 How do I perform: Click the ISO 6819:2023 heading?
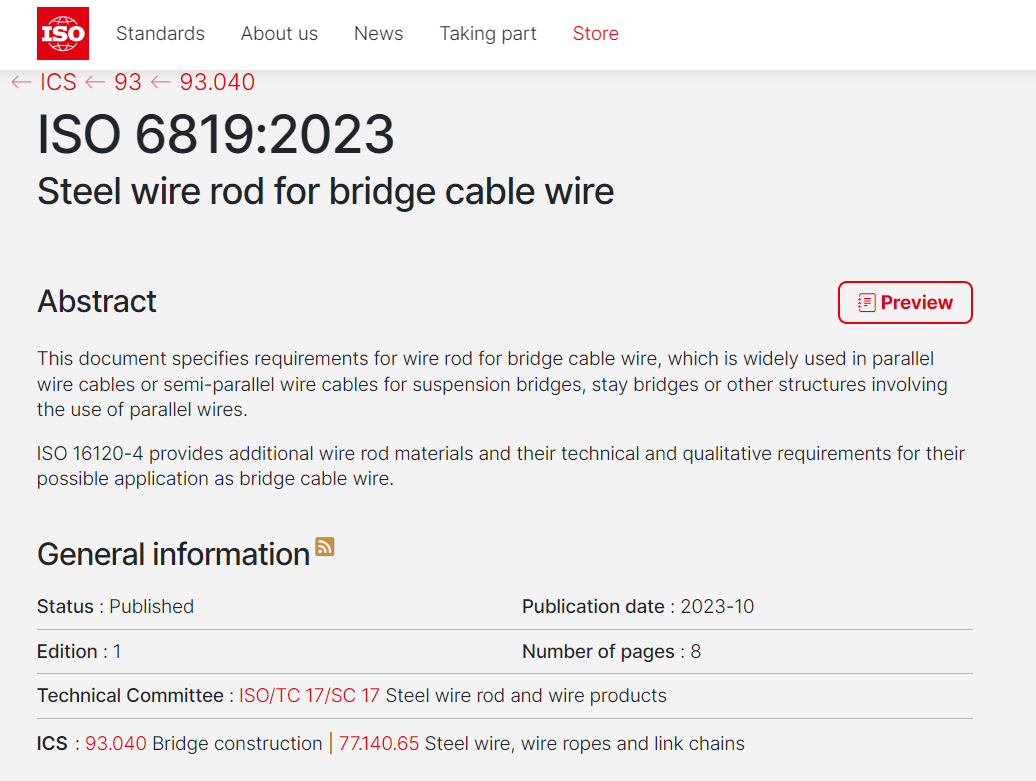tap(216, 135)
